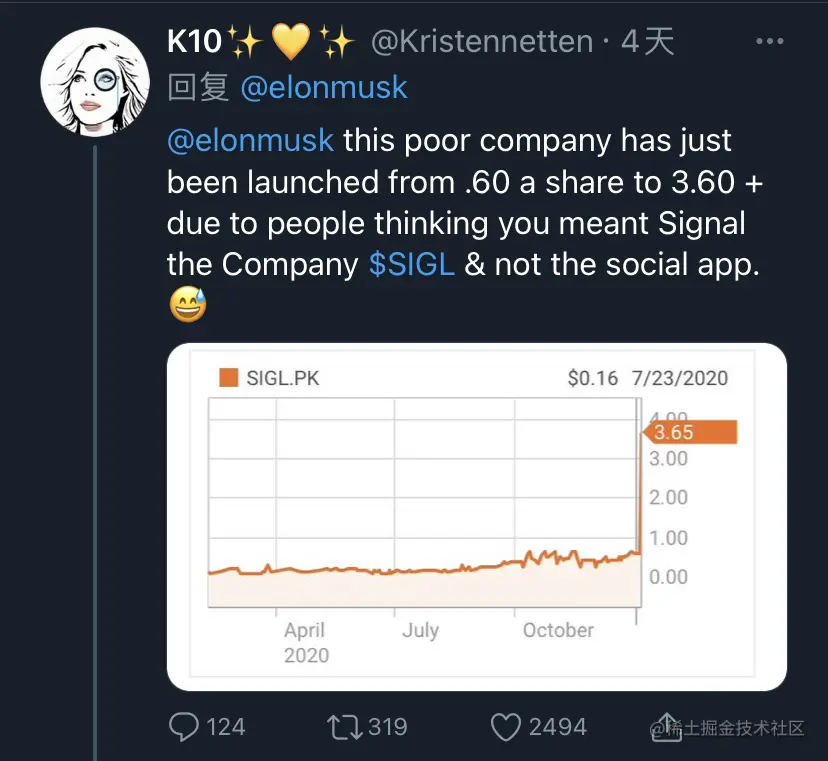Open the K10 profile avatar picture

[x=95, y=82]
